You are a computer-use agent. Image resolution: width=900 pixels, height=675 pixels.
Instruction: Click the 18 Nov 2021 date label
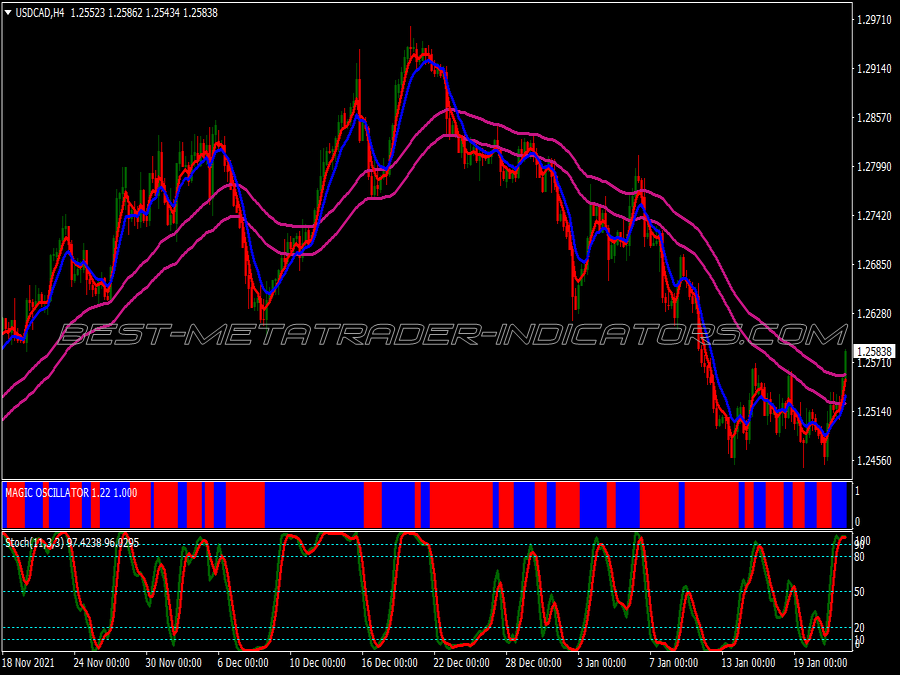tap(29, 663)
